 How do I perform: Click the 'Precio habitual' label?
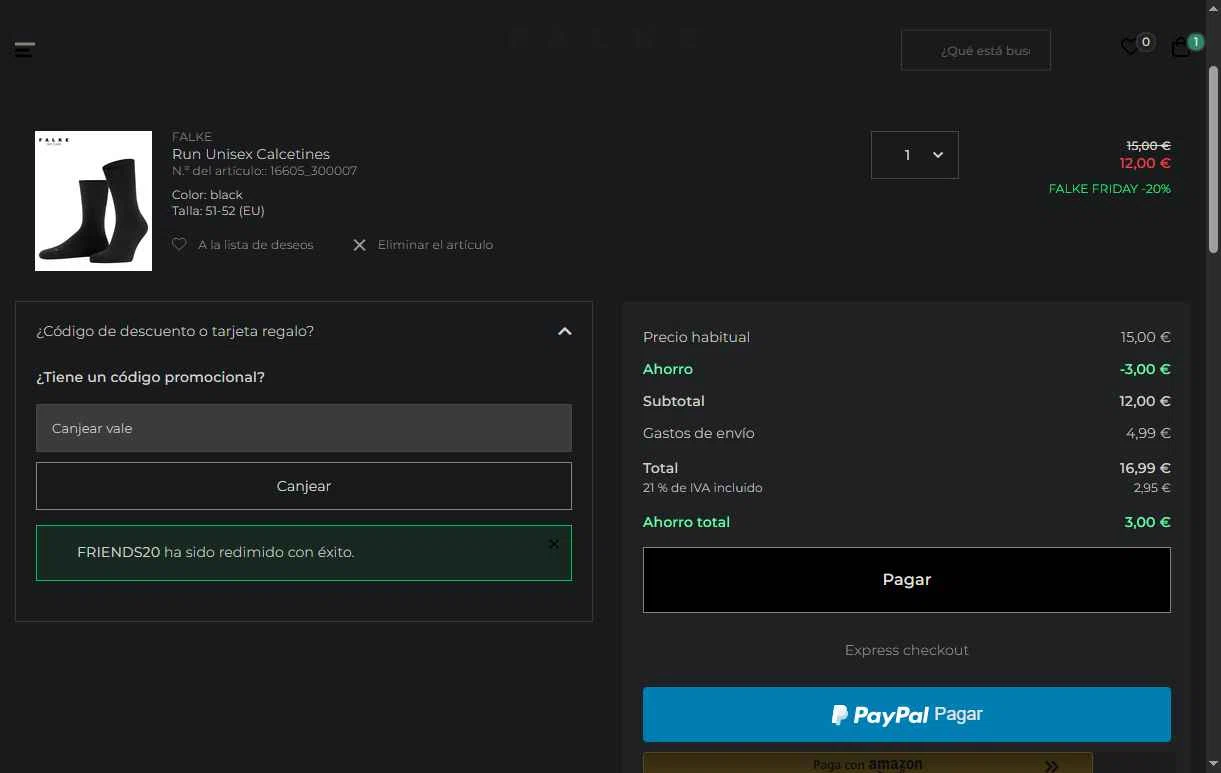tap(697, 337)
